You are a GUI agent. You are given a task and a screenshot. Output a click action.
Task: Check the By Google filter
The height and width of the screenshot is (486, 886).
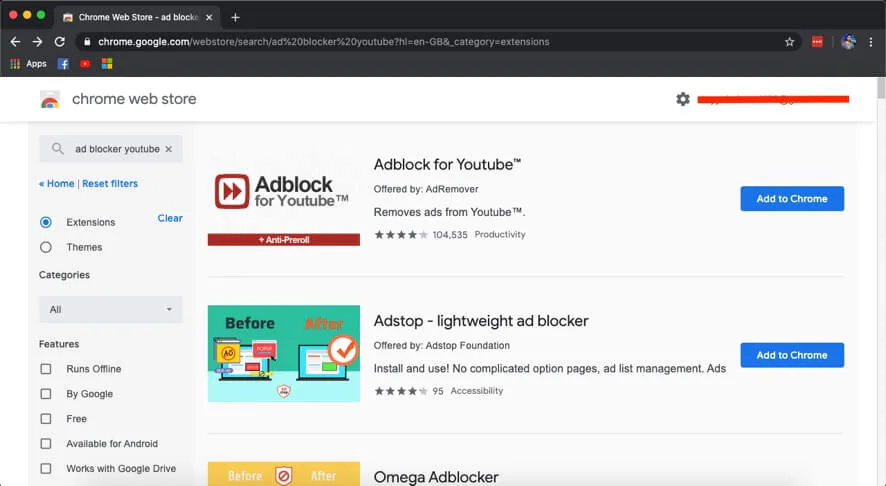pos(46,394)
